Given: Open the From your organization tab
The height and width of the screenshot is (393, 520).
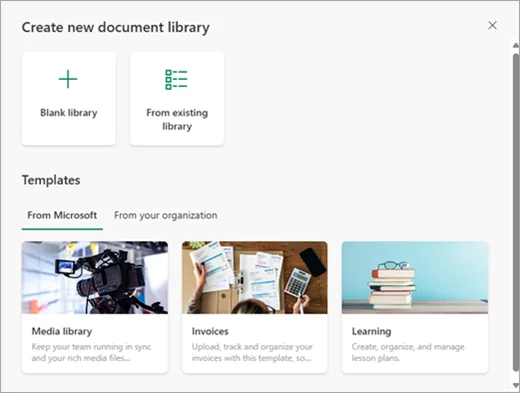Looking at the screenshot, I should click(x=166, y=215).
